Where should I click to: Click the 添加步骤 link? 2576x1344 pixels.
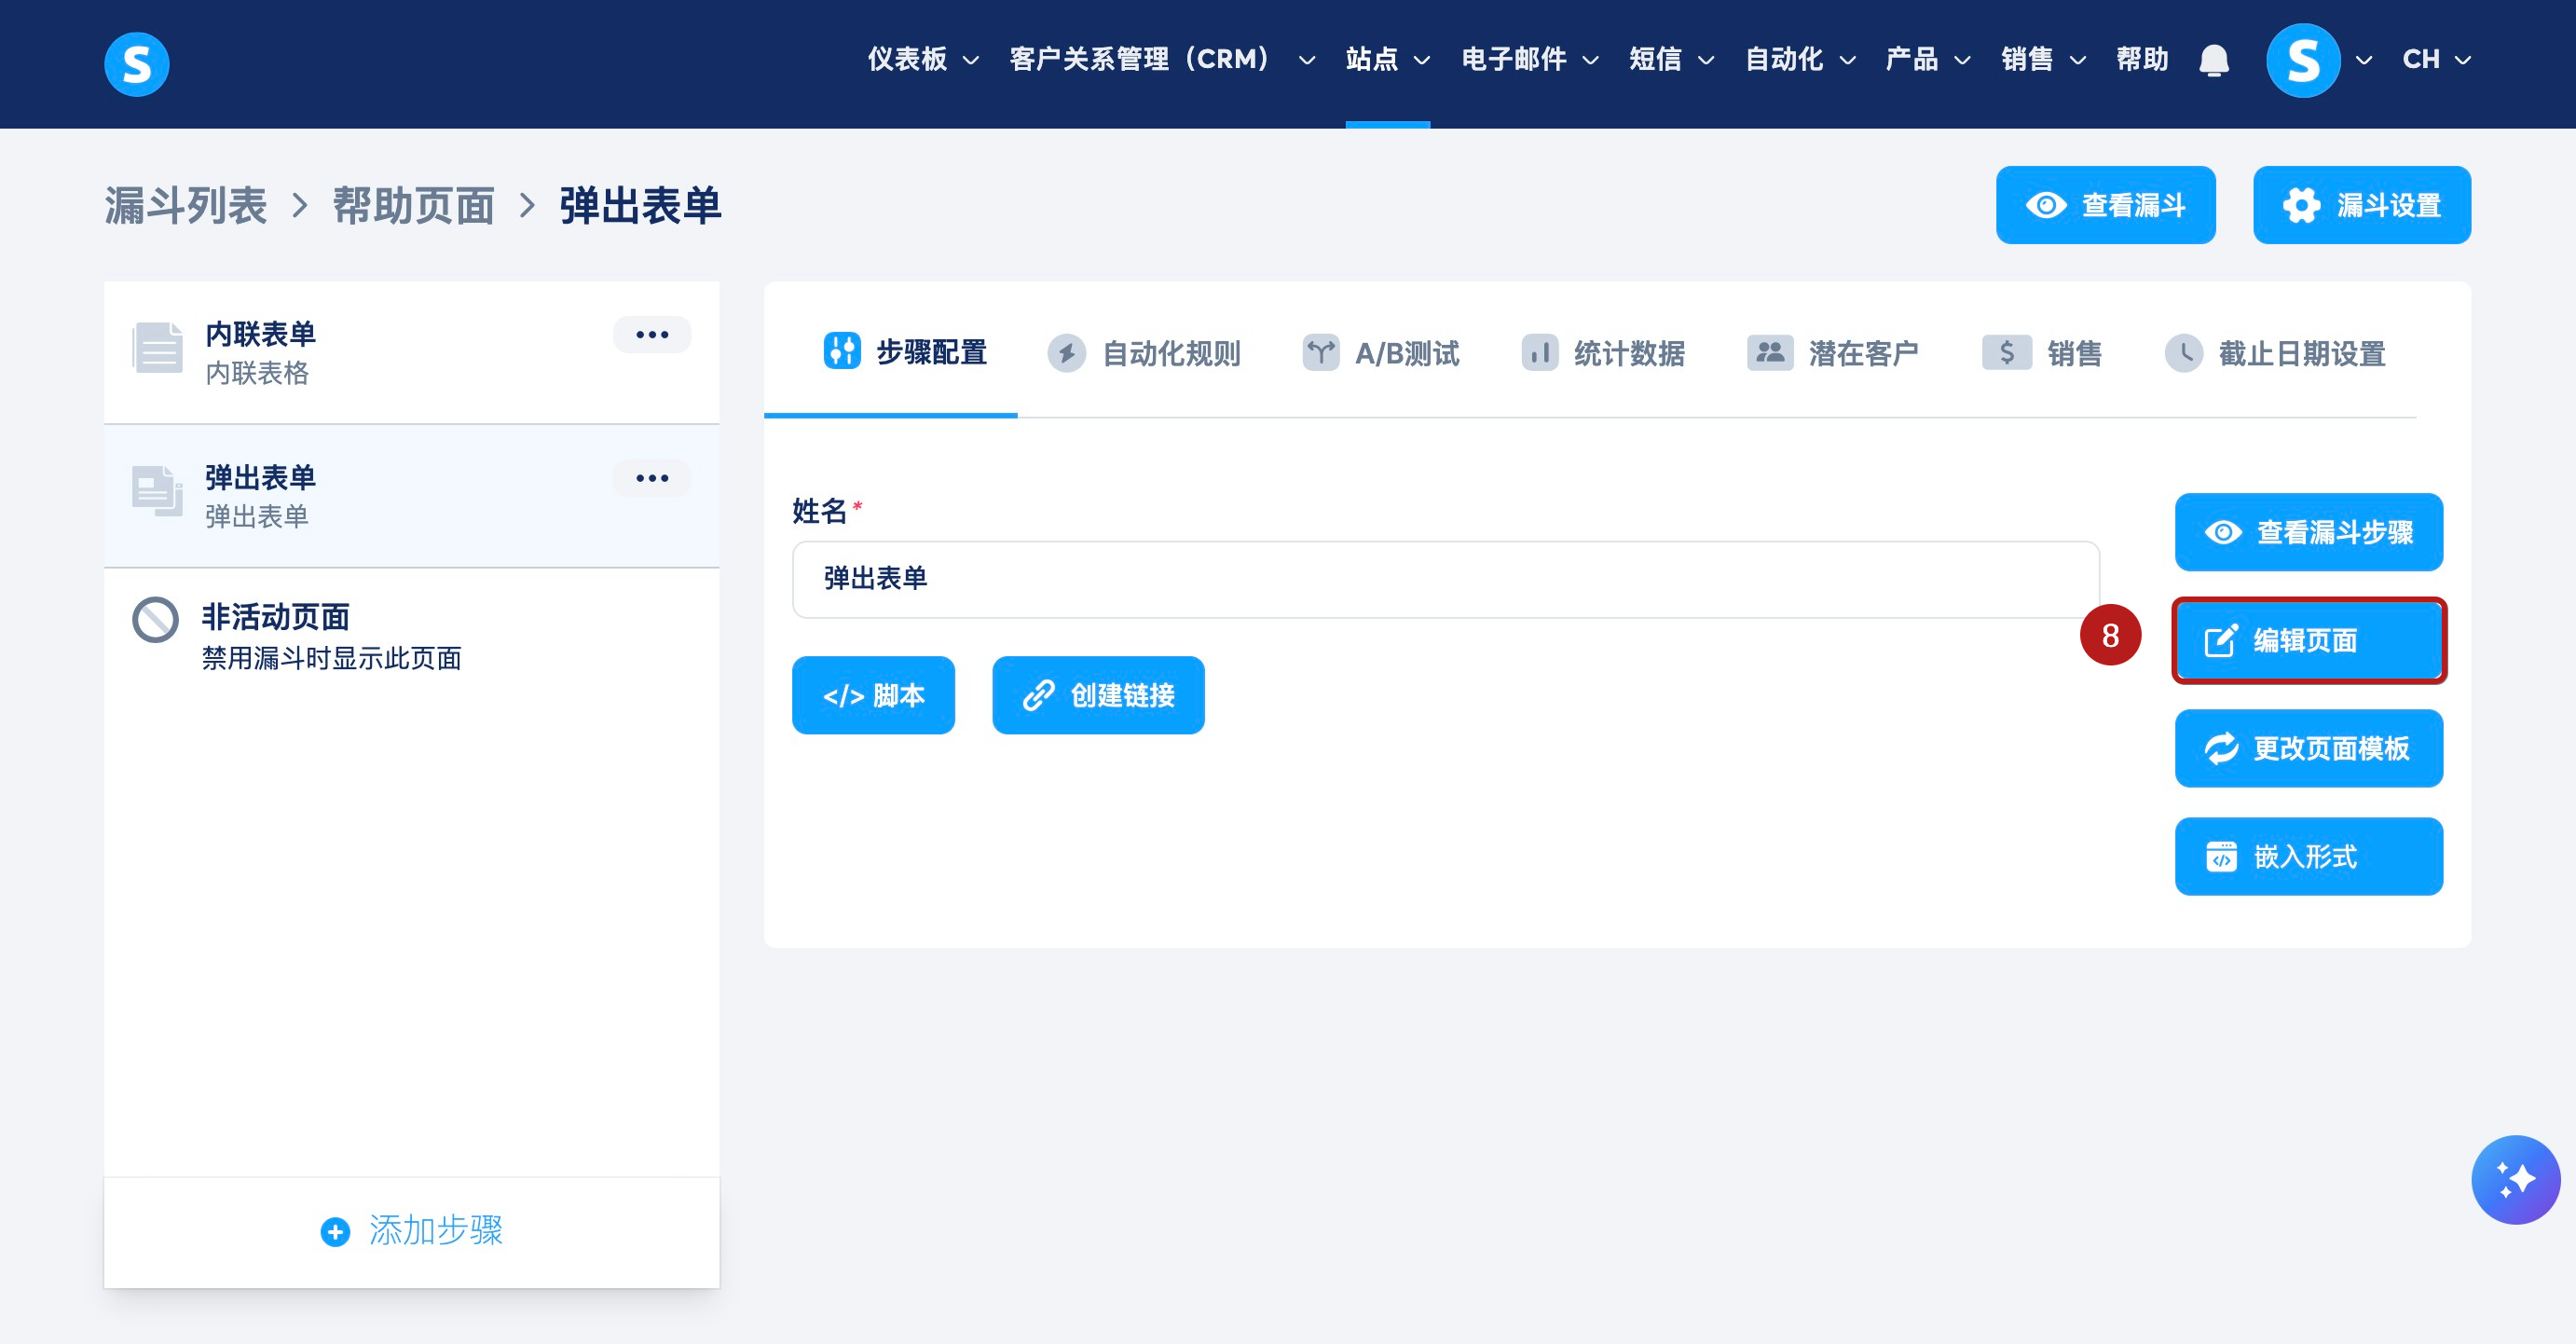point(412,1230)
